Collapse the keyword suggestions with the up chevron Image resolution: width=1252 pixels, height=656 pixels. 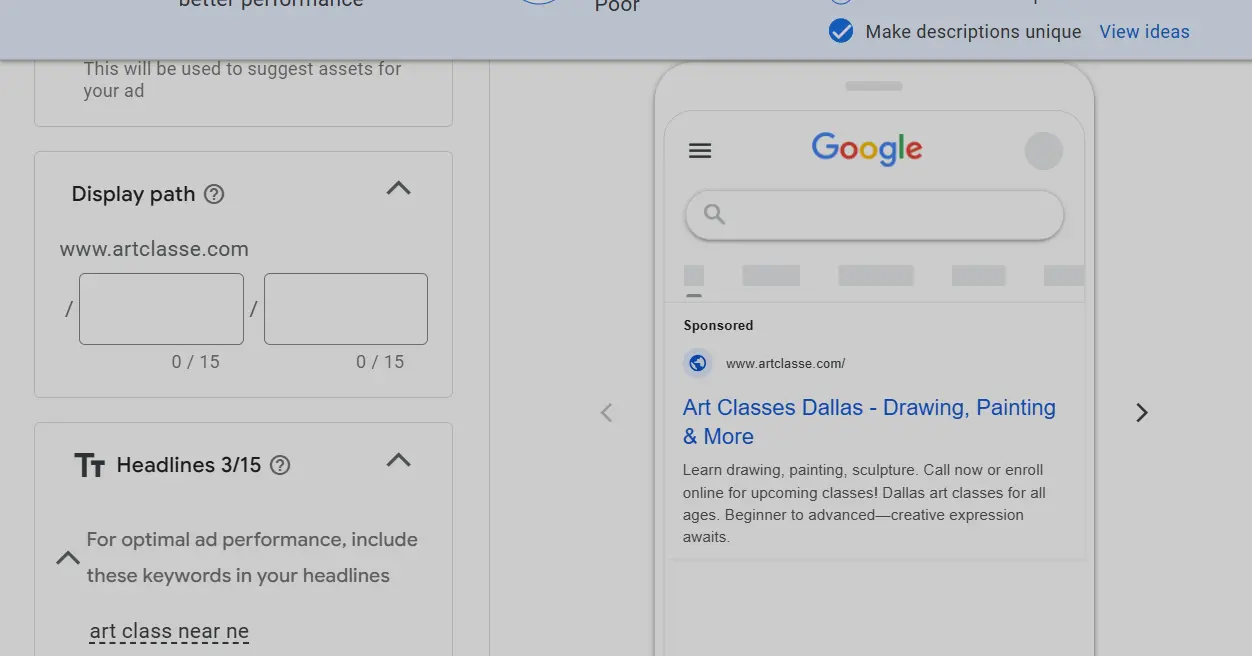tap(68, 558)
